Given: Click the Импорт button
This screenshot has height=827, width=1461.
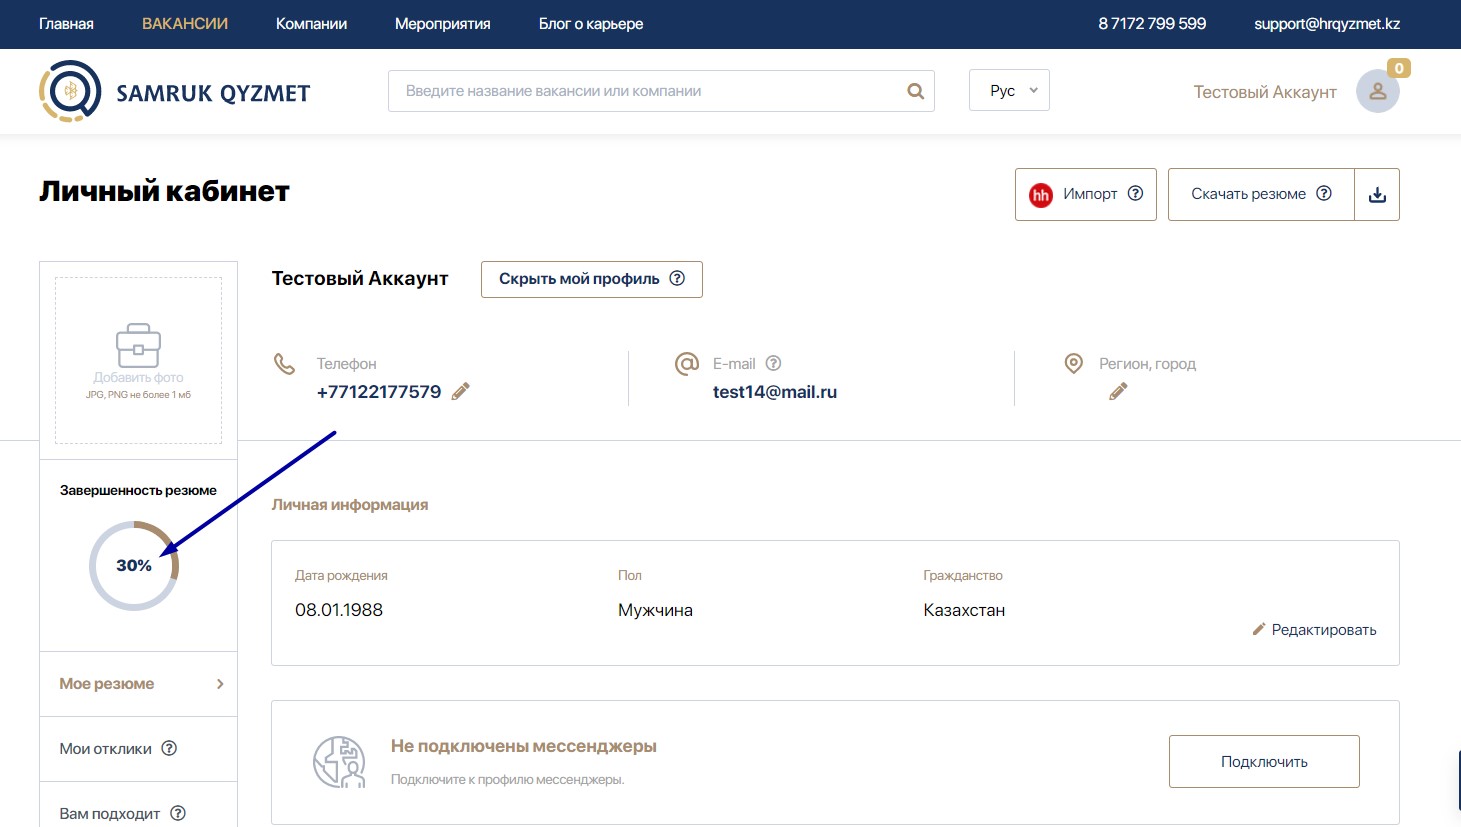Looking at the screenshot, I should [x=1086, y=194].
